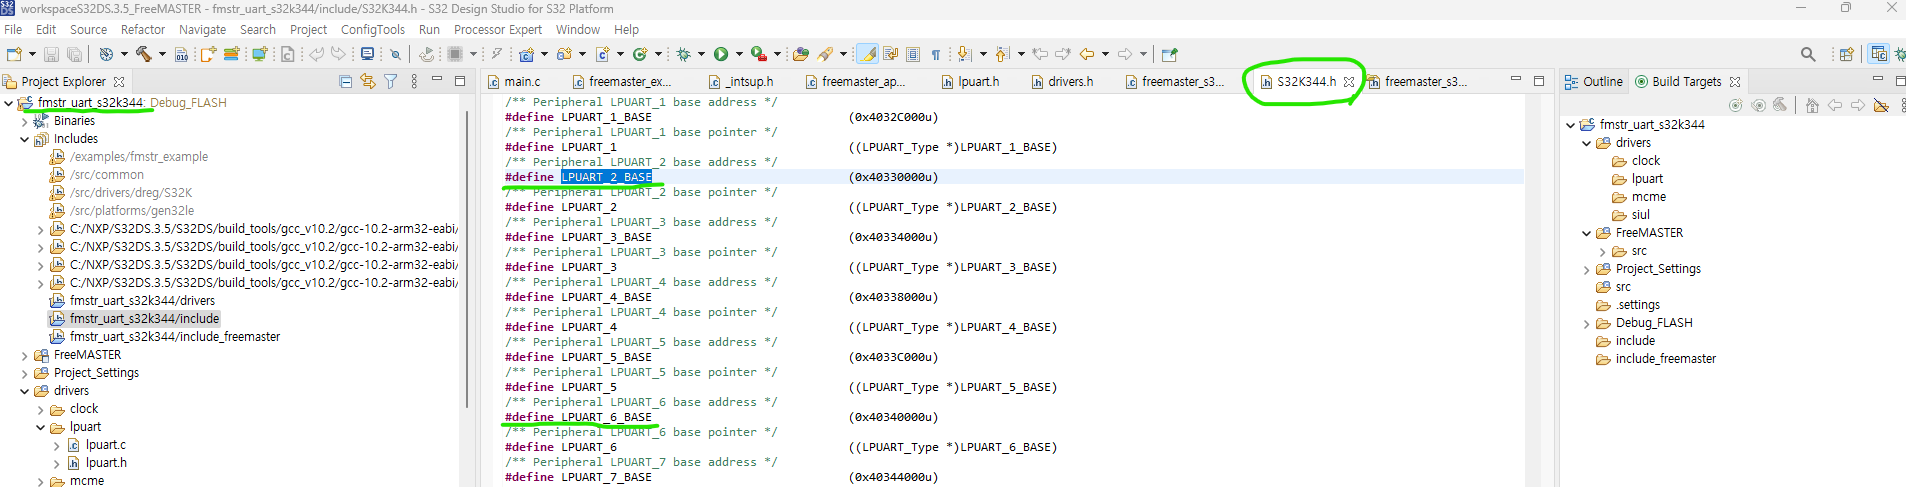The image size is (1906, 487).
Task: Expand clock folder in Project Explorer
Action: tap(41, 409)
